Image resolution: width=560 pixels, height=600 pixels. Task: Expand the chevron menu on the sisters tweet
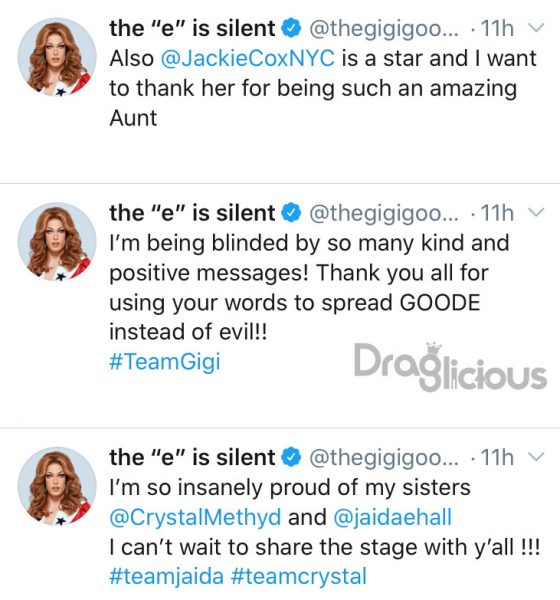tap(536, 457)
